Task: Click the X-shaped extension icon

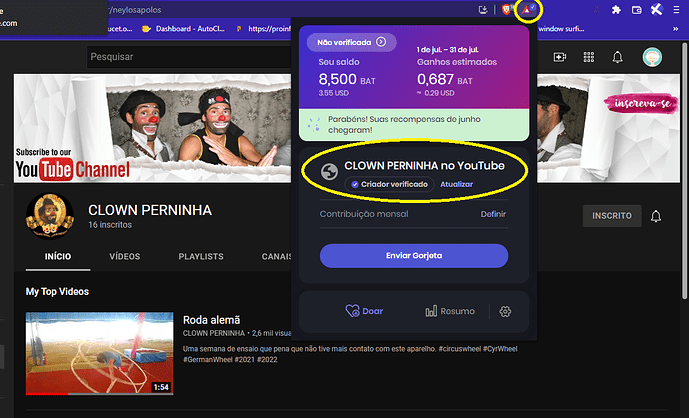Action: point(656,10)
